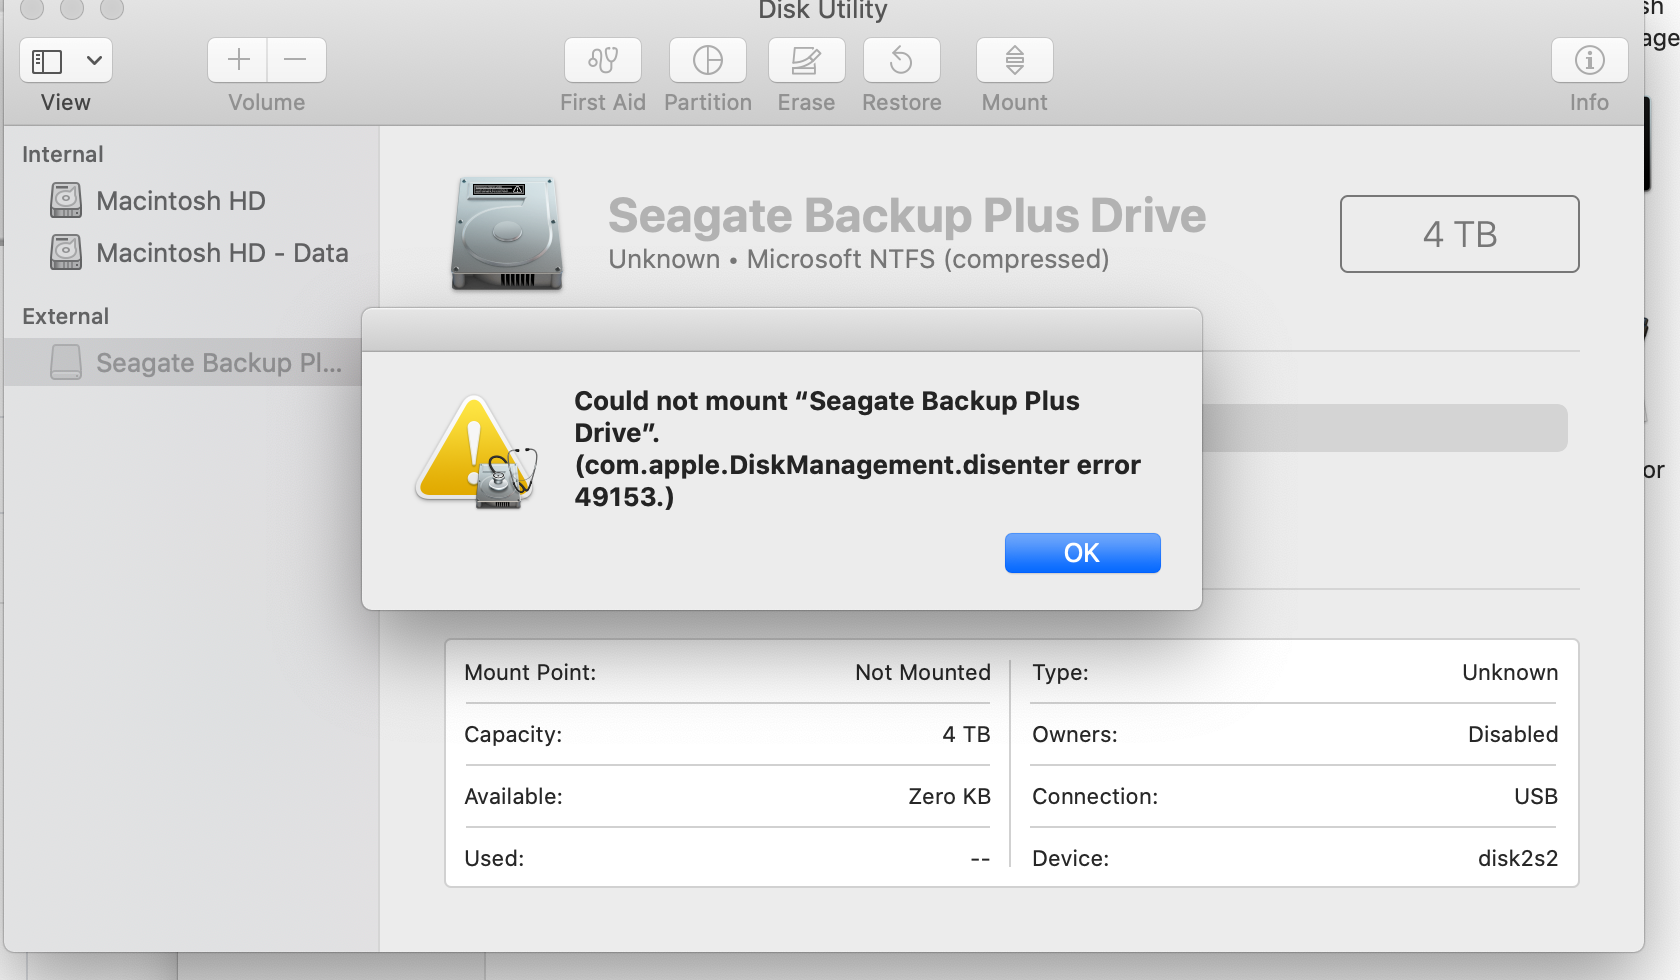1680x980 pixels.
Task: Click the Capacity 4 TB value
Action: pyautogui.click(x=966, y=734)
